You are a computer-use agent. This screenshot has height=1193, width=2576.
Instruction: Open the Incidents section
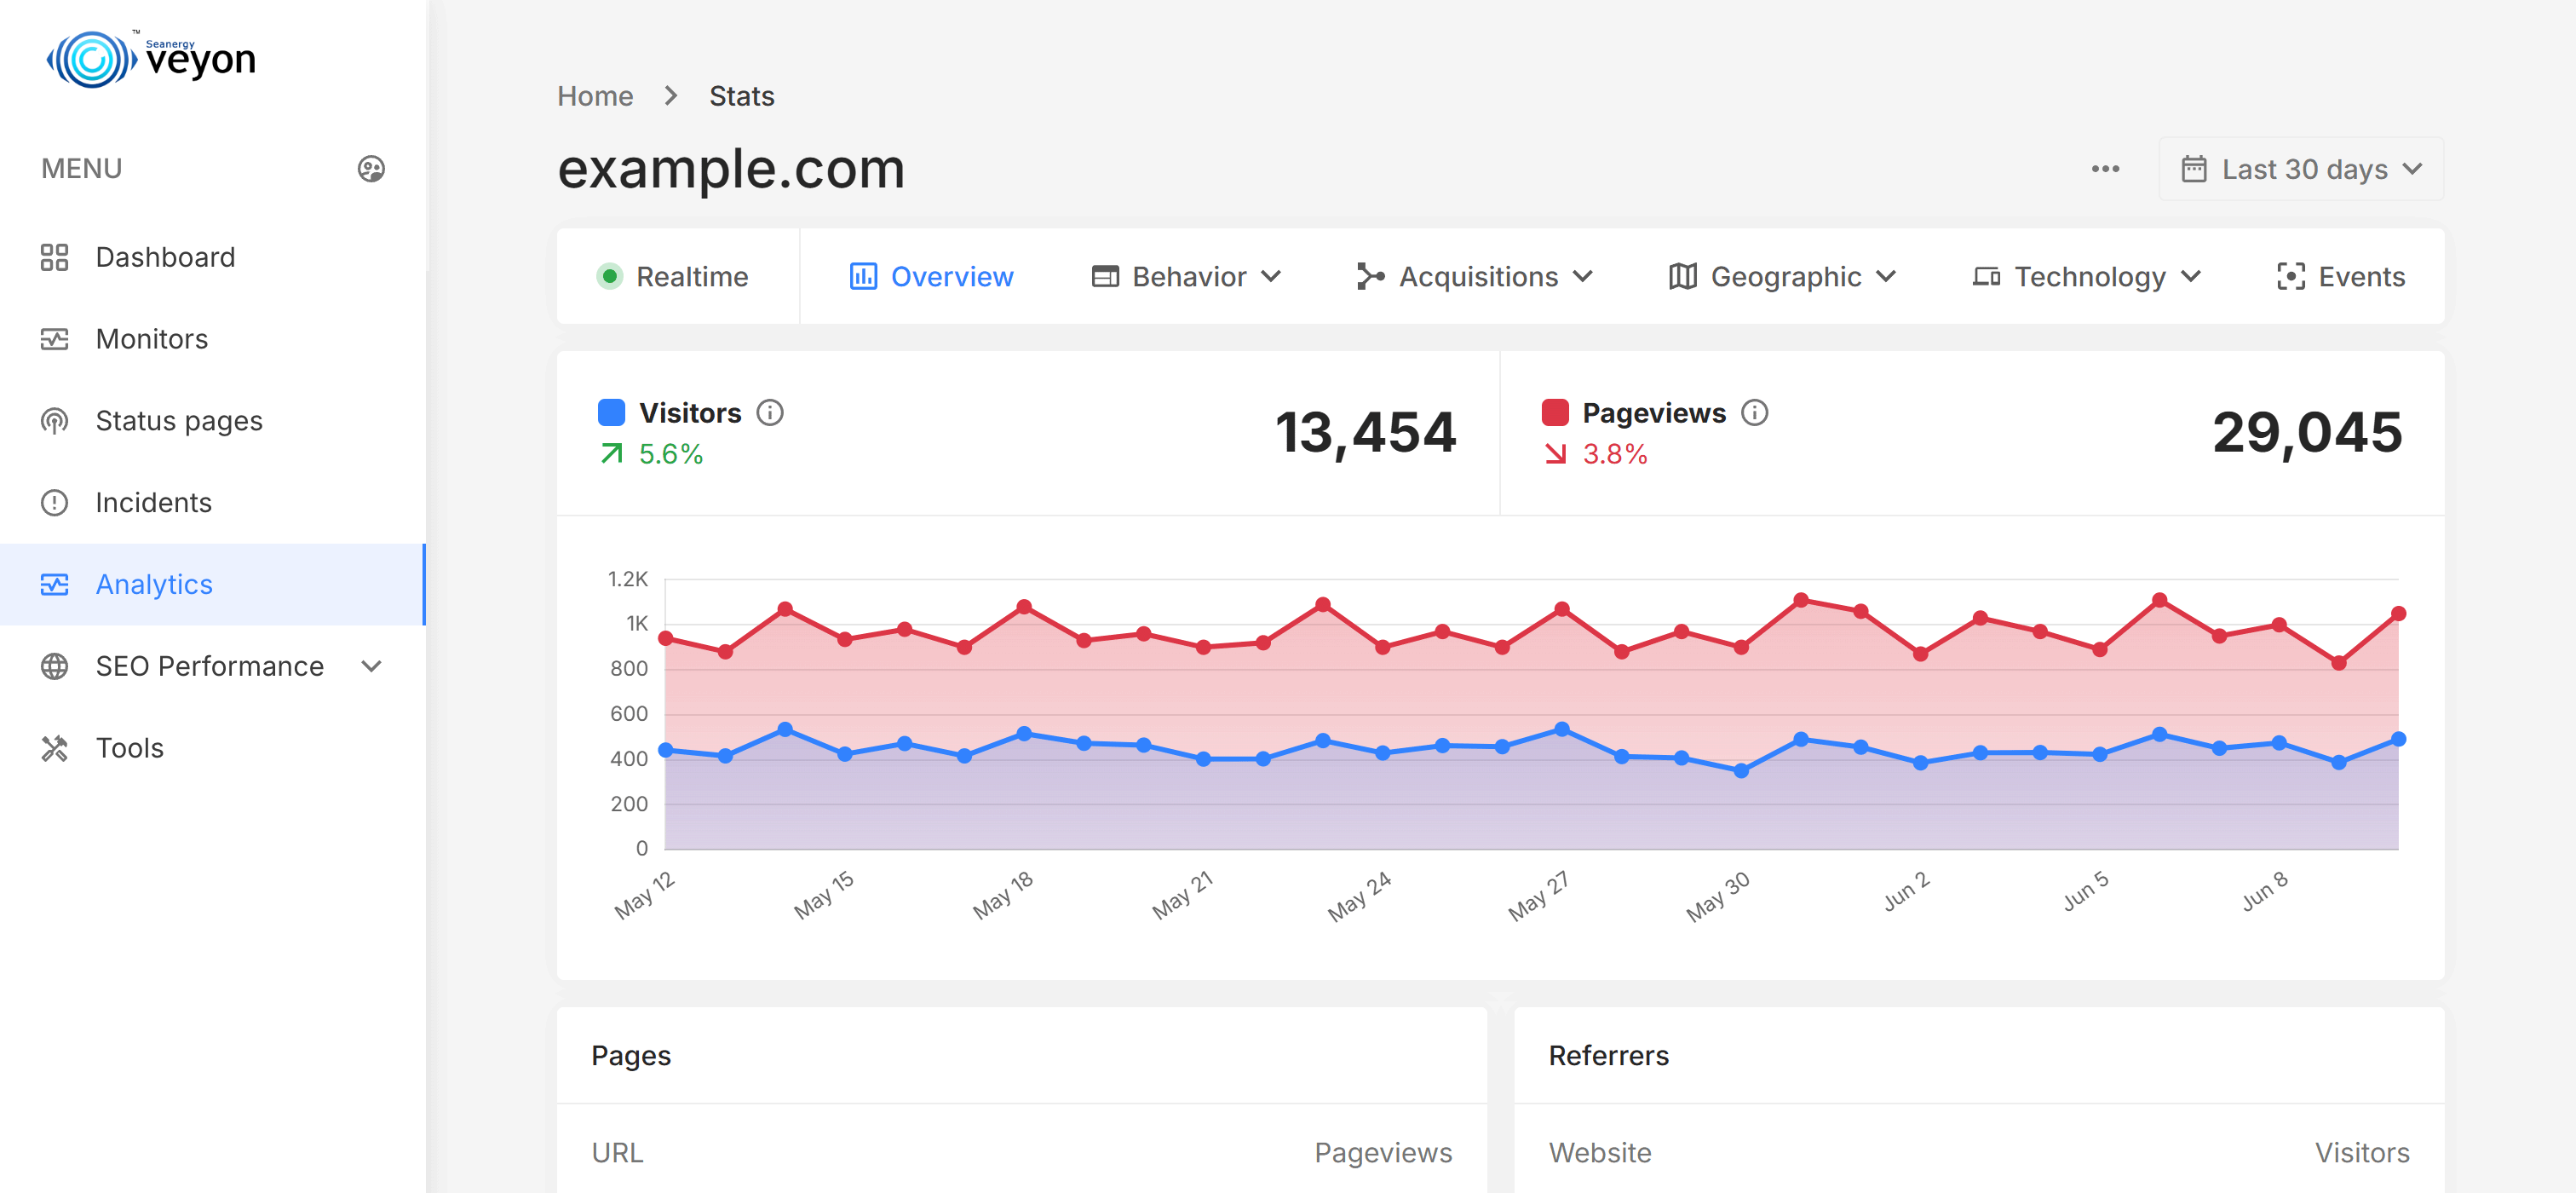click(x=153, y=503)
